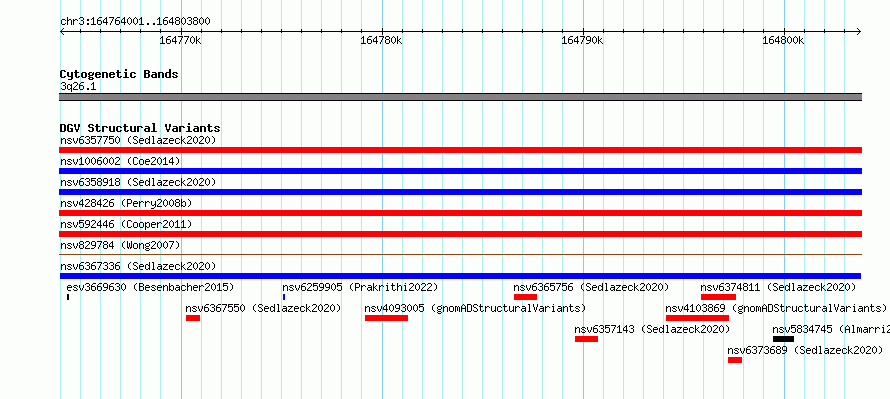
Task: Click the nsv6357750 (Sedlazeck2020) label
Action: click(138, 140)
